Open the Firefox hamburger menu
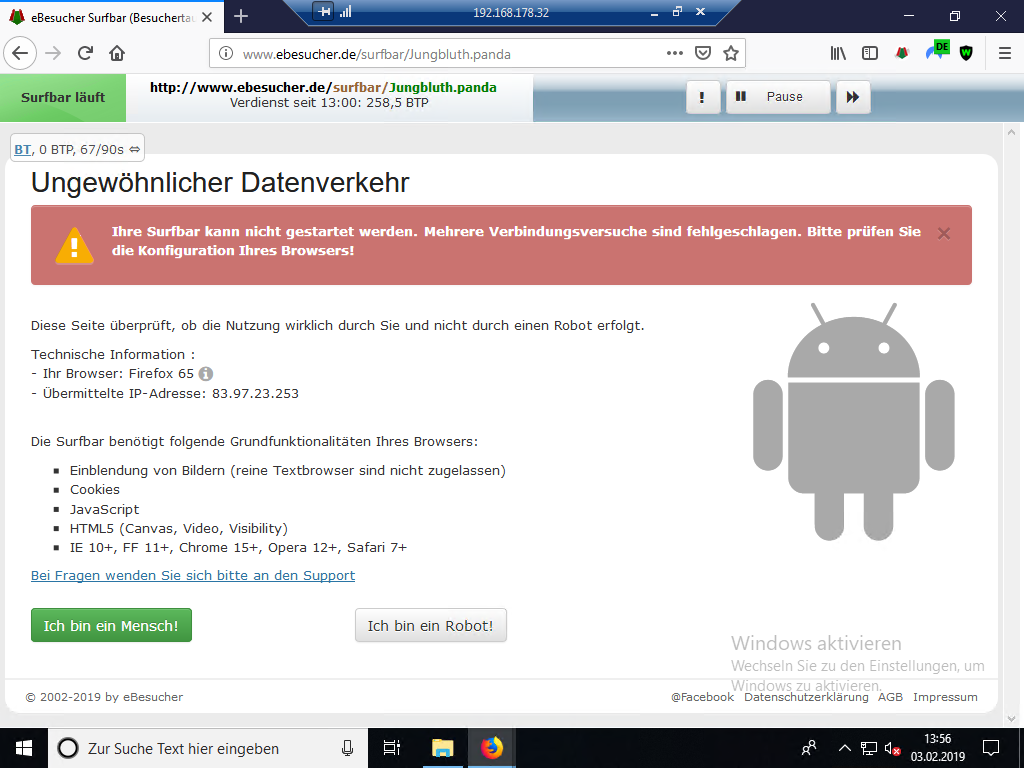This screenshot has height=768, width=1024. pos(1005,54)
